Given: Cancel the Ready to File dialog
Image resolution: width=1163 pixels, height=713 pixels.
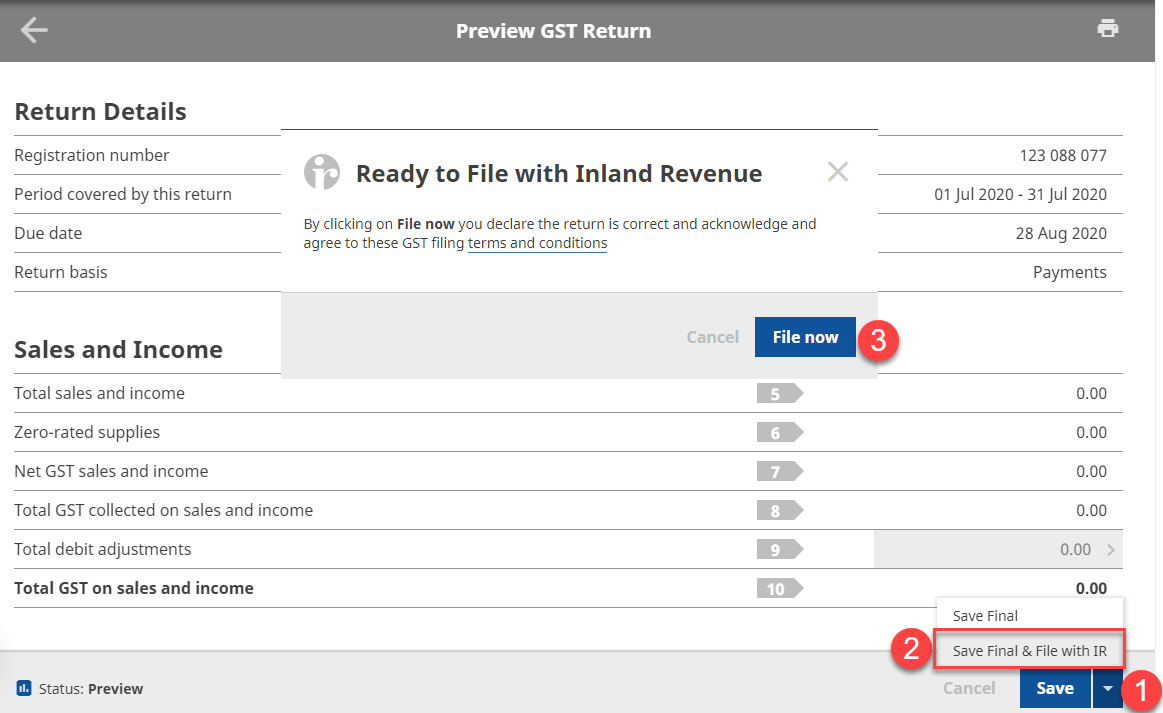Looking at the screenshot, I should pos(837,171).
